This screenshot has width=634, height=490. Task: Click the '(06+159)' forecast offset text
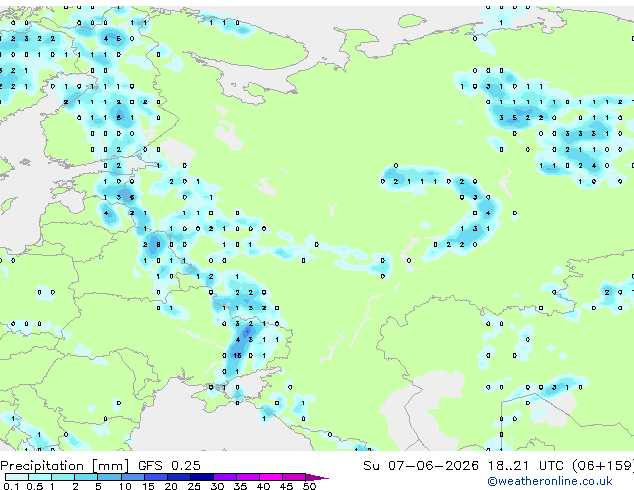tap(603, 466)
